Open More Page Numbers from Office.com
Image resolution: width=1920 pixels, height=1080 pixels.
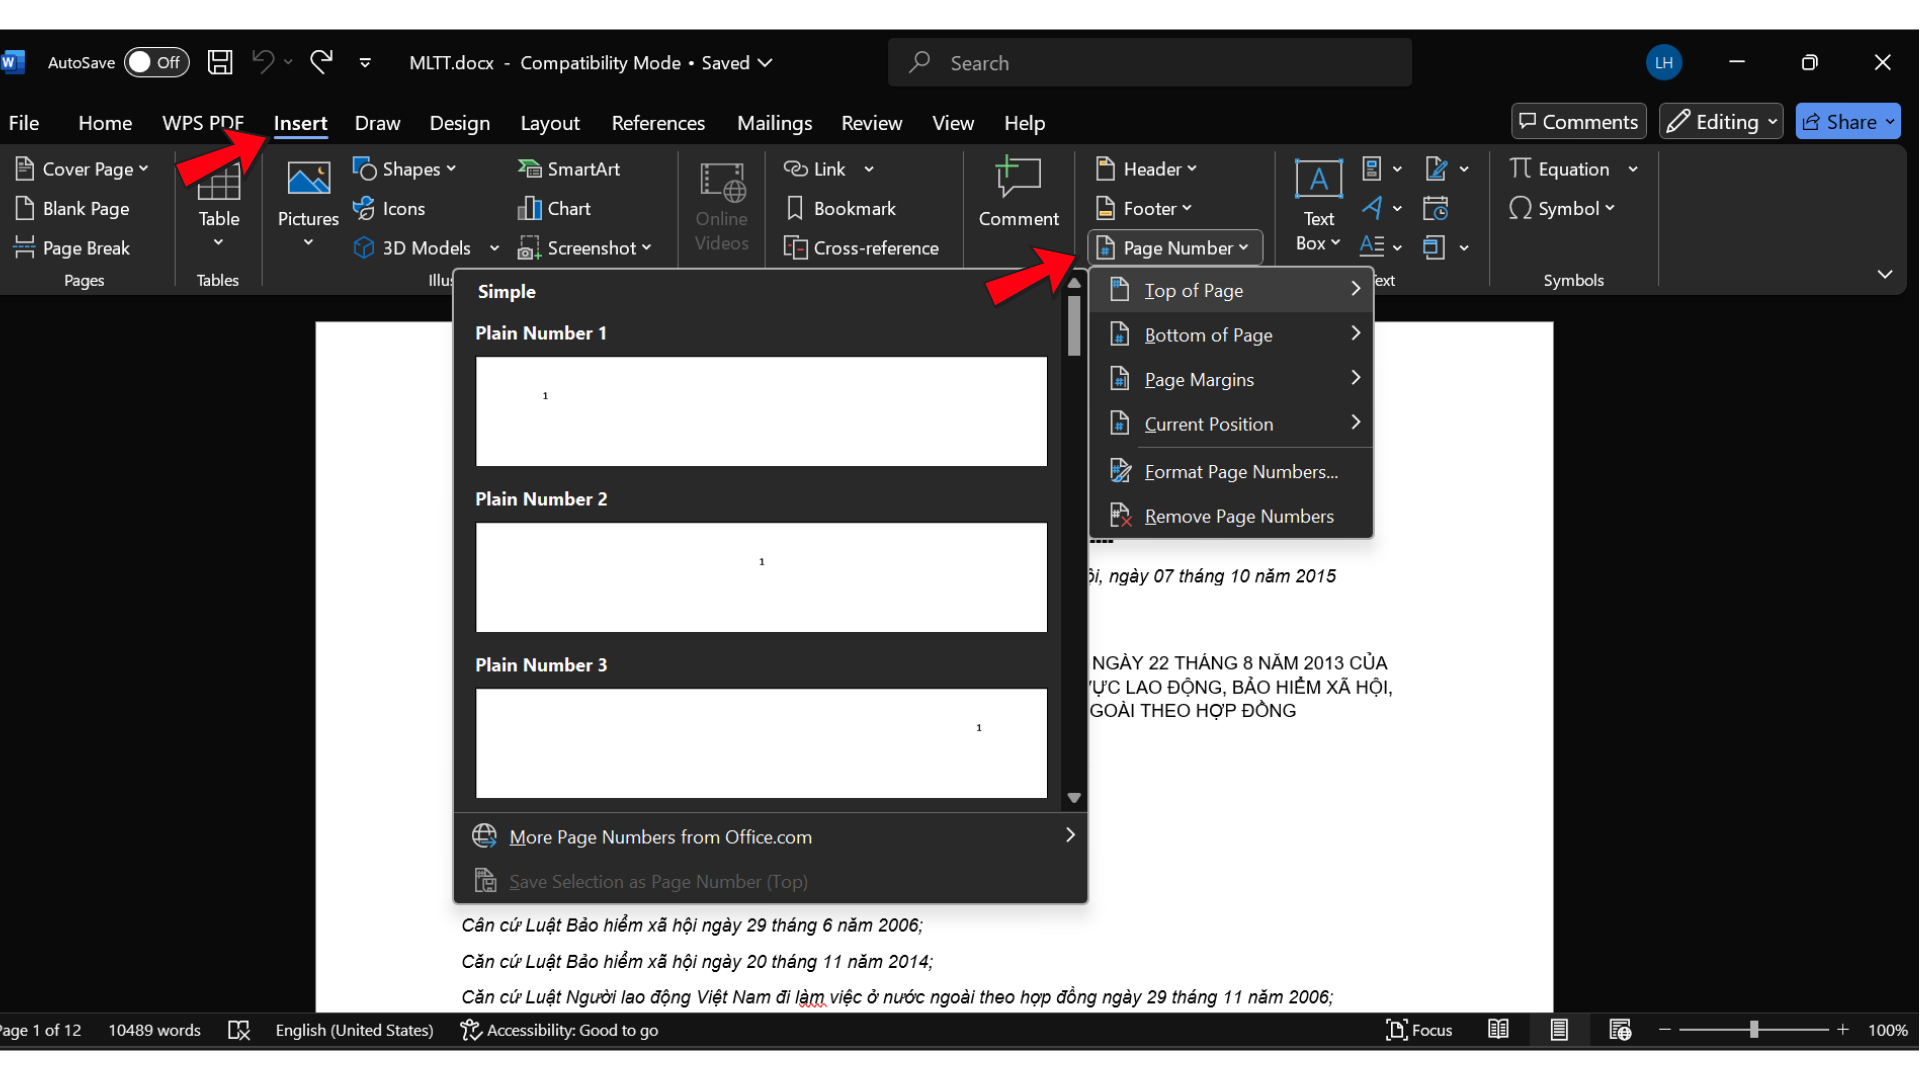(771, 836)
